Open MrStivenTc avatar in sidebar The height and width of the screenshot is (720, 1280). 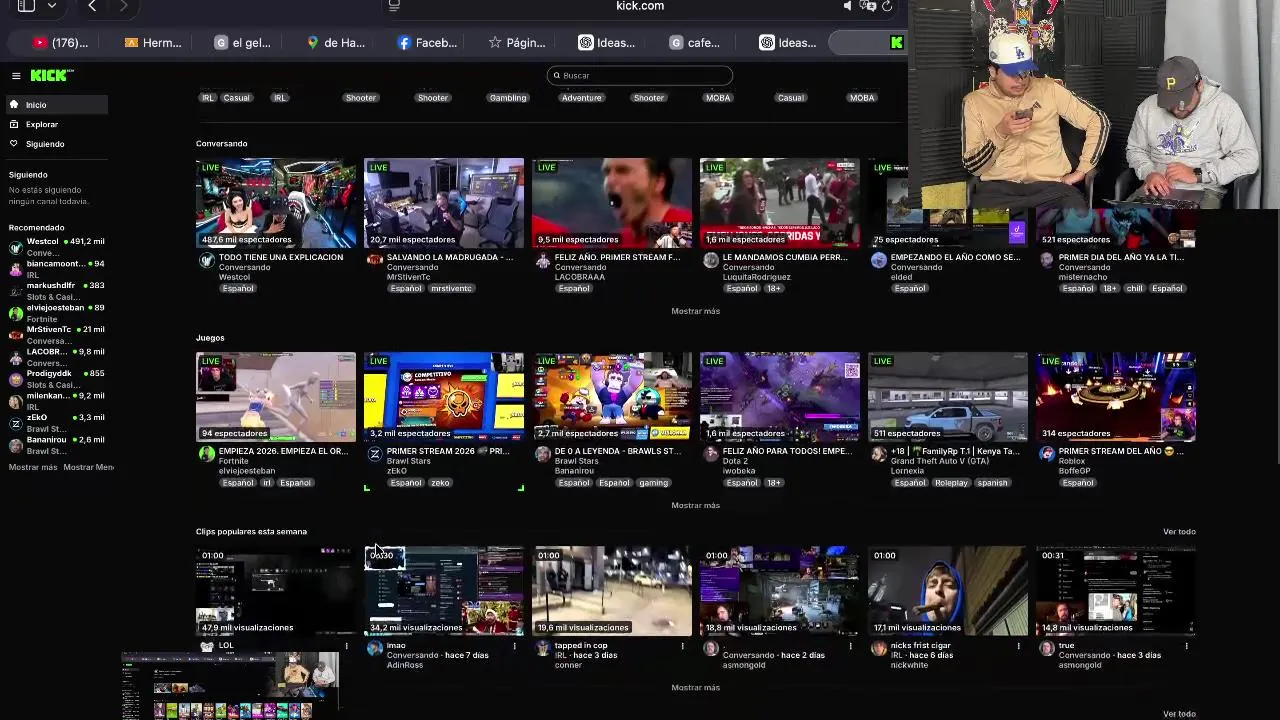tap(15, 335)
